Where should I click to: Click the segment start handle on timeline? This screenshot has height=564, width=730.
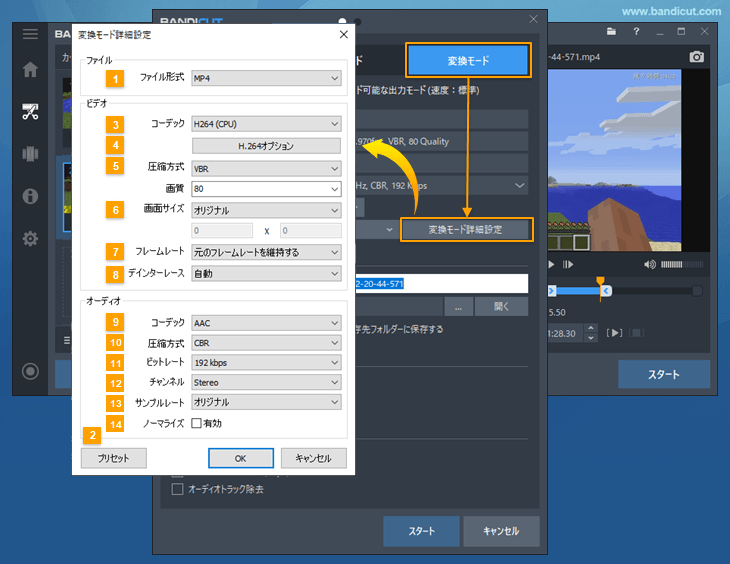click(552, 291)
